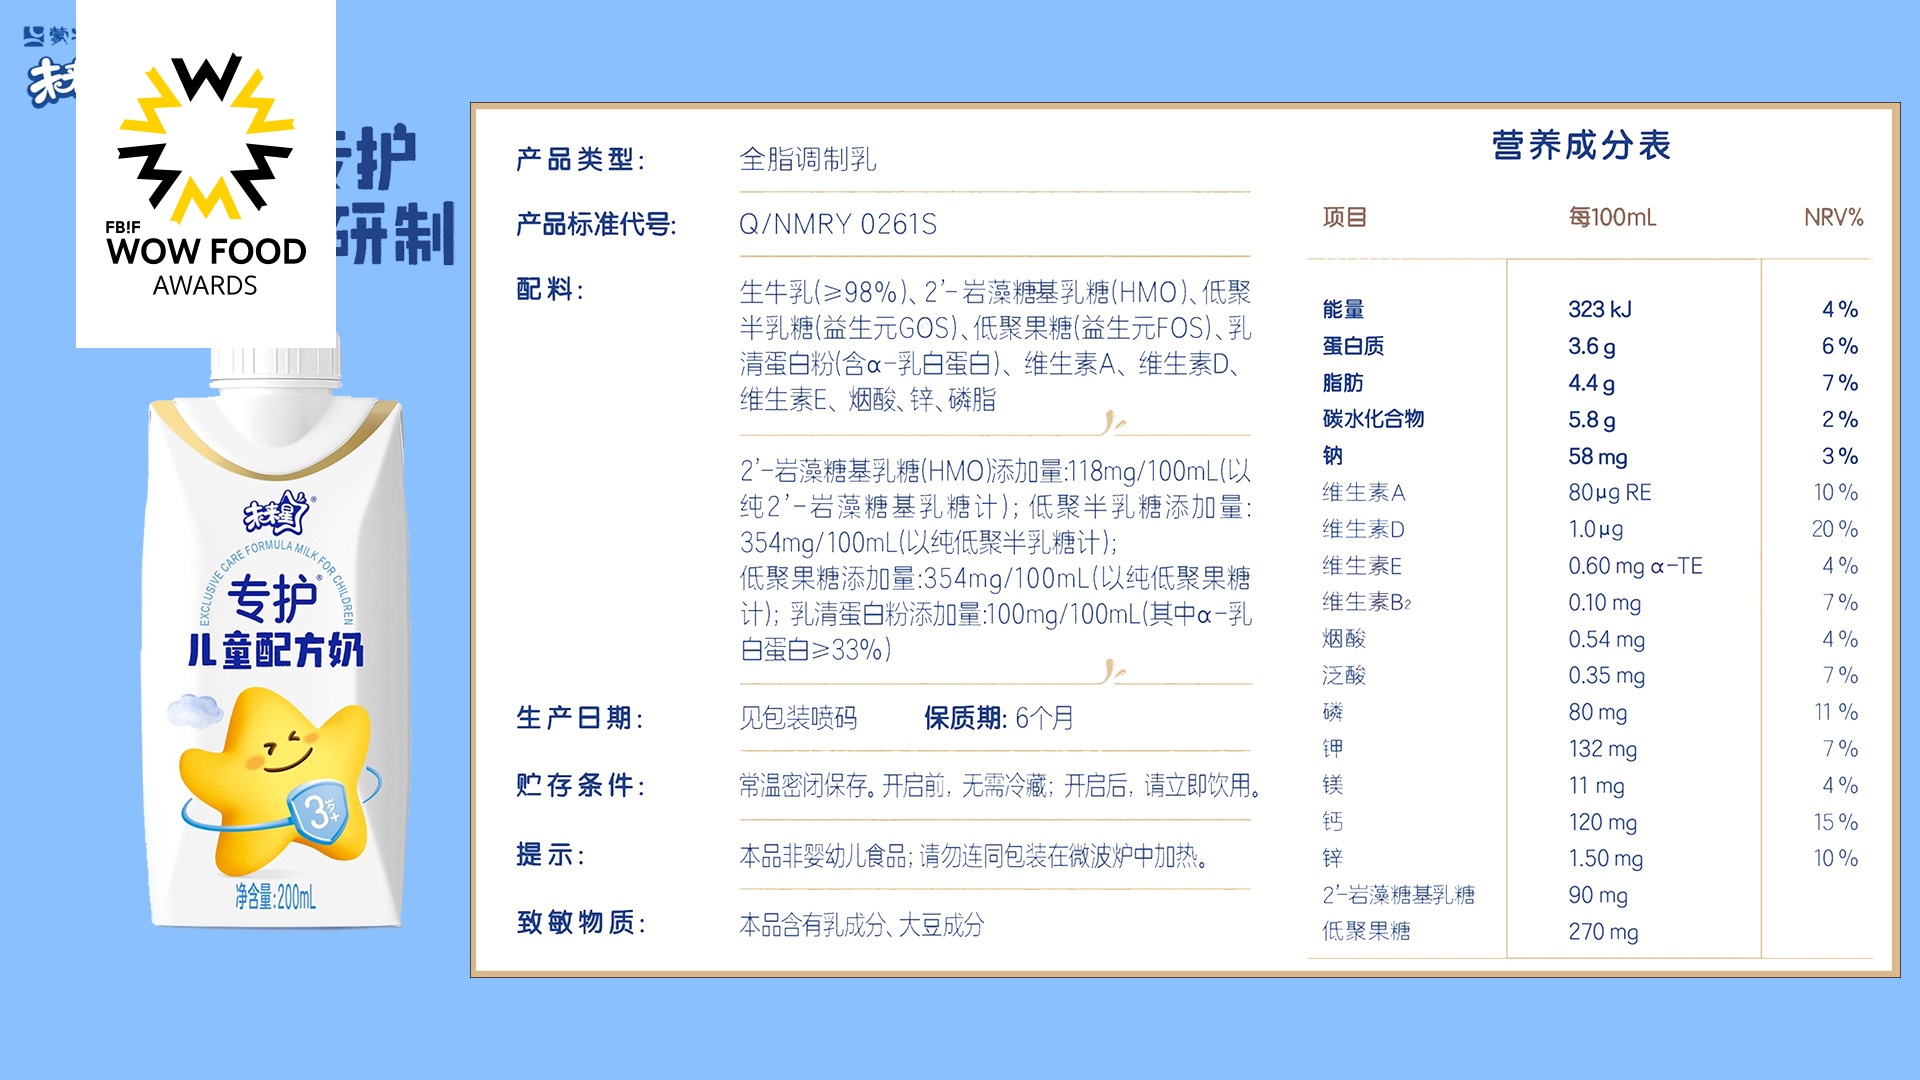
Task: Click the 配料 label
Action: pos(550,289)
